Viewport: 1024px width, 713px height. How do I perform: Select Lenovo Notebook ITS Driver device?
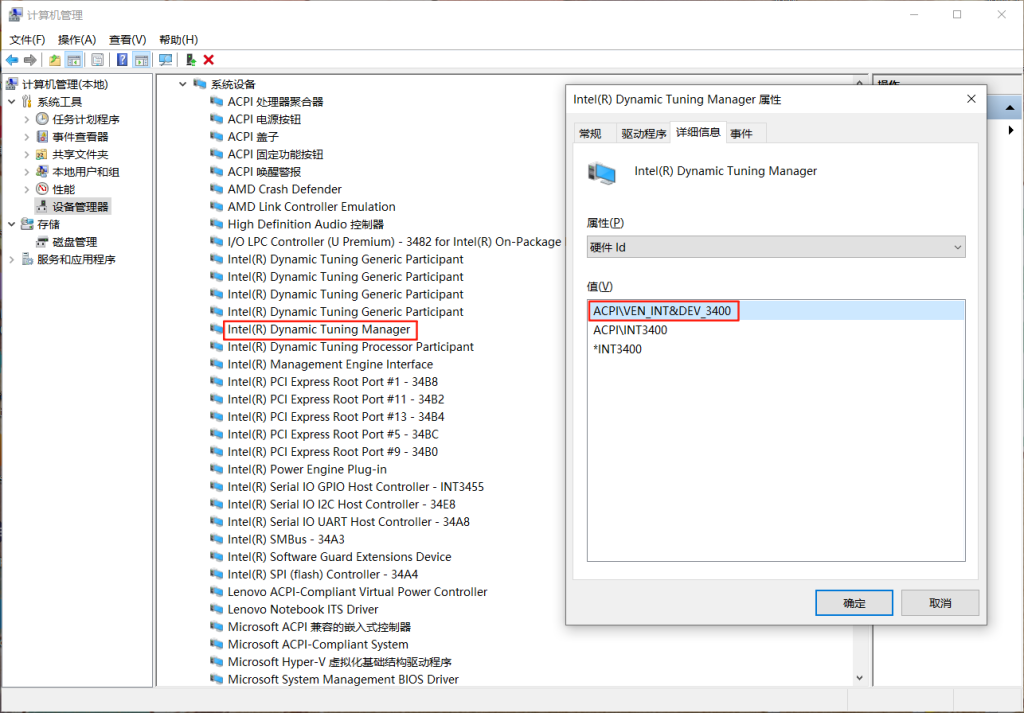point(302,609)
